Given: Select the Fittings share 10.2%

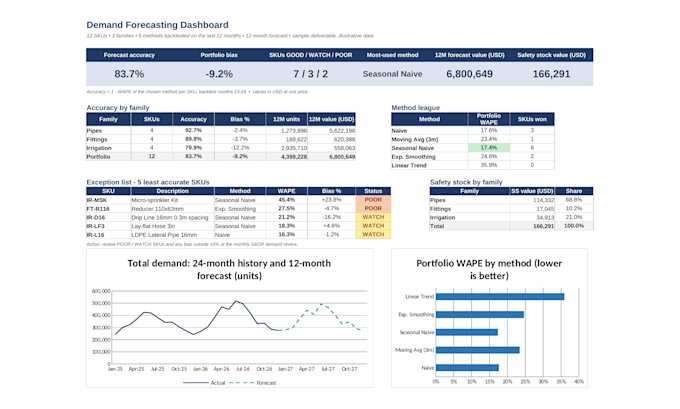Looking at the screenshot, I should click(x=574, y=208).
